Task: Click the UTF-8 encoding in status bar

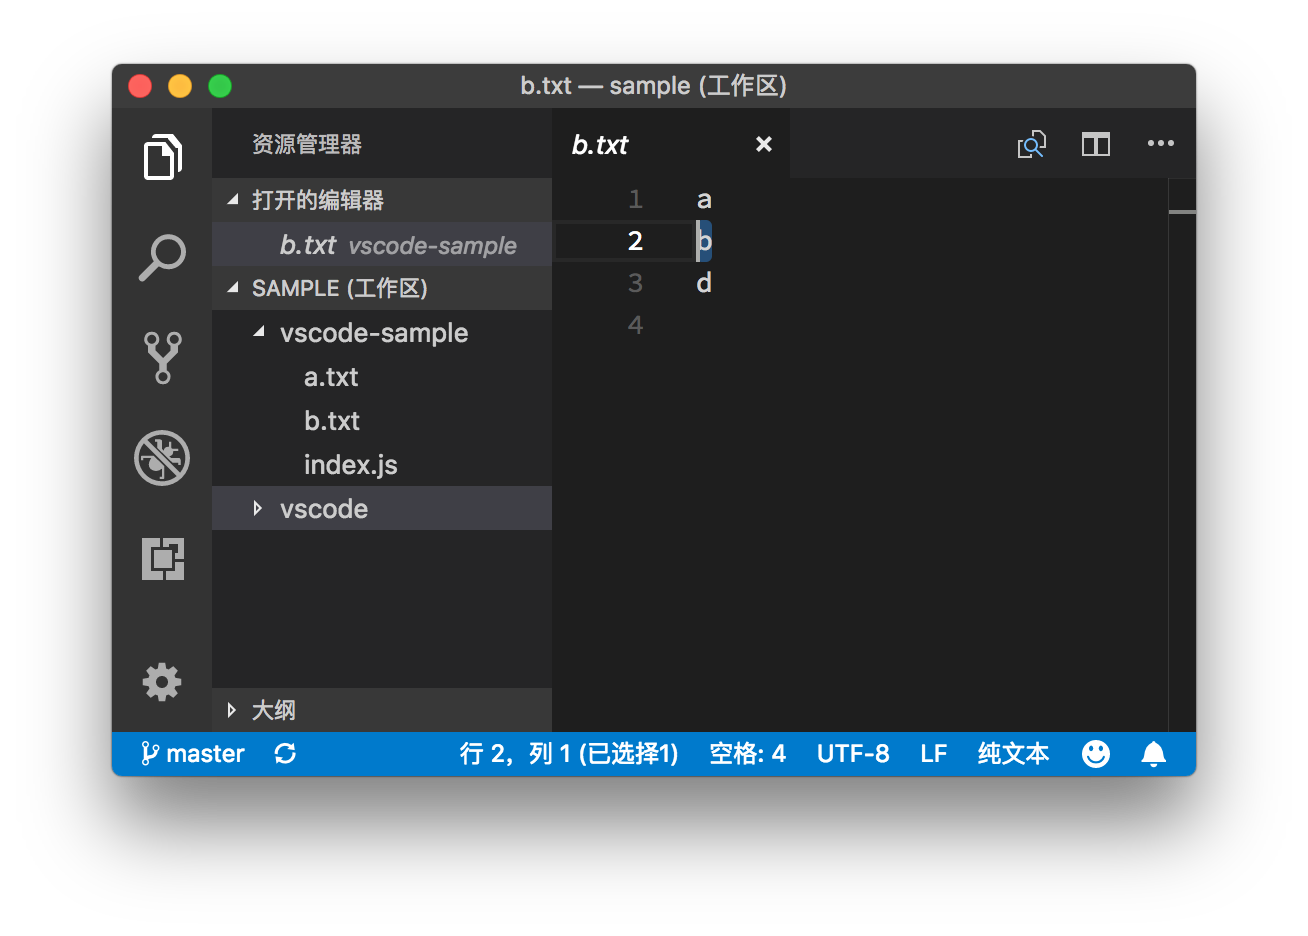Action: point(853,754)
